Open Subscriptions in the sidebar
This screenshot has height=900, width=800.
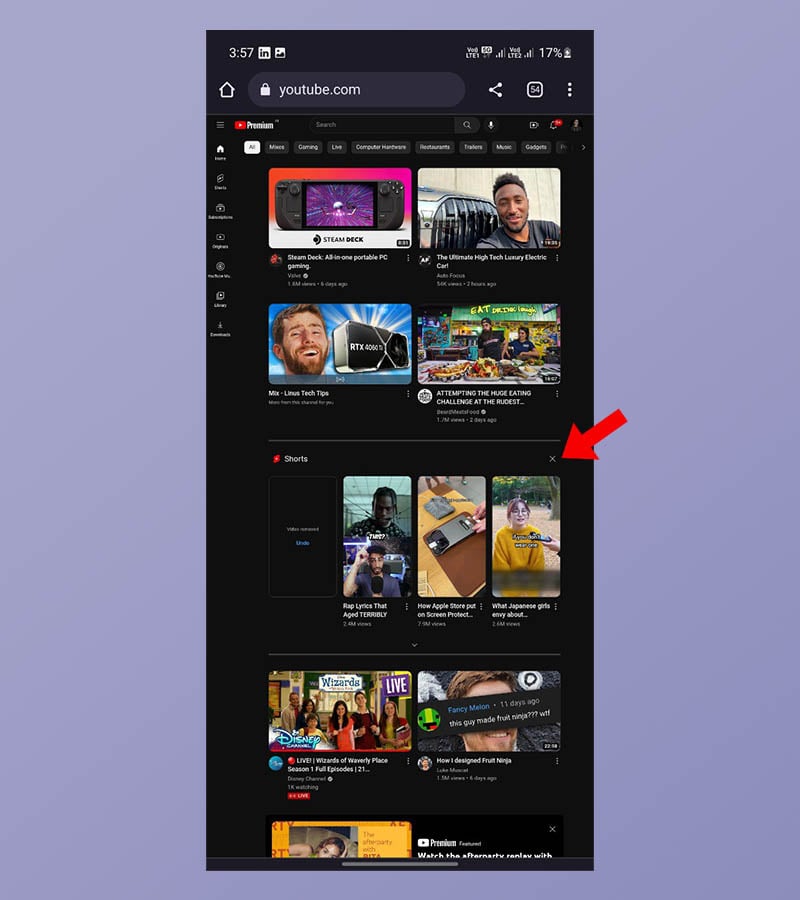tap(220, 211)
